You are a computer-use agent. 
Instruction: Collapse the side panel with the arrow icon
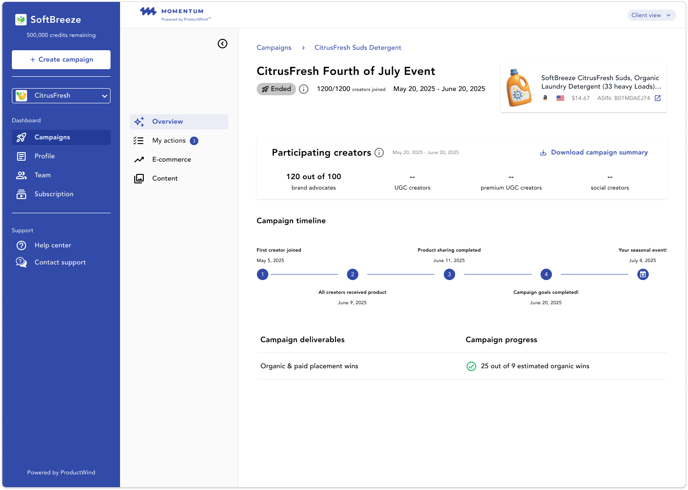click(x=222, y=43)
